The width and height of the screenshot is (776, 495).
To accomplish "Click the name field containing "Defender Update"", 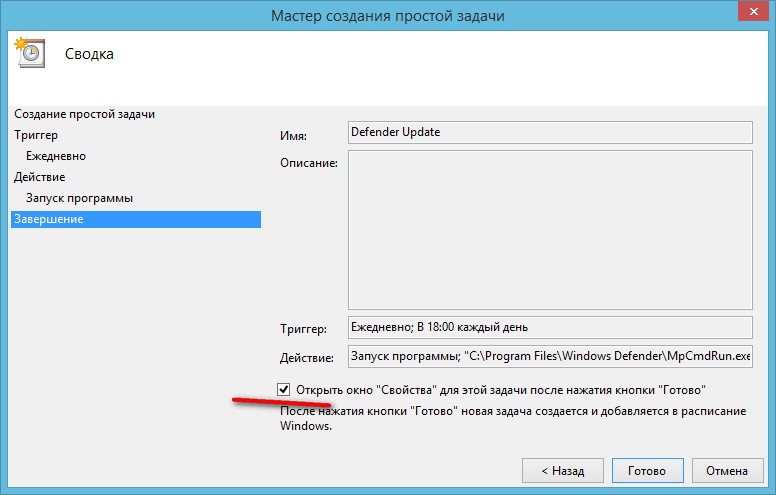I will (549, 132).
